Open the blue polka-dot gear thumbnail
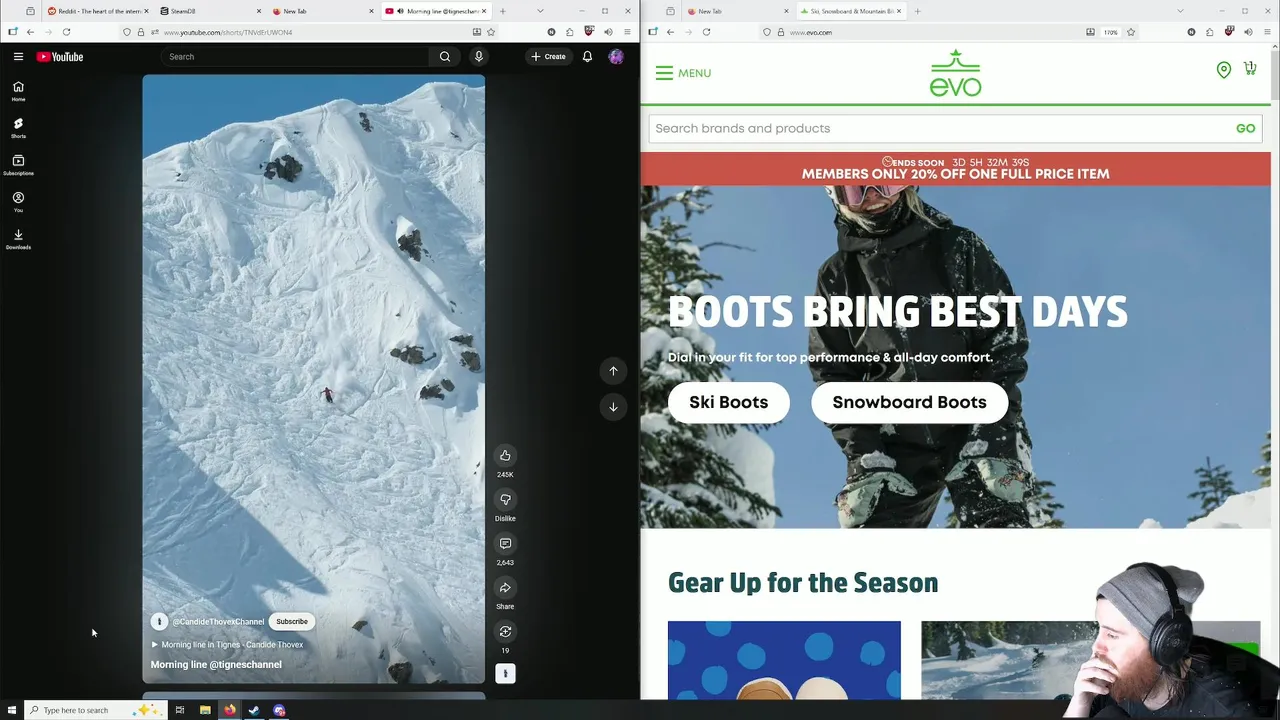The image size is (1280, 720). click(784, 660)
